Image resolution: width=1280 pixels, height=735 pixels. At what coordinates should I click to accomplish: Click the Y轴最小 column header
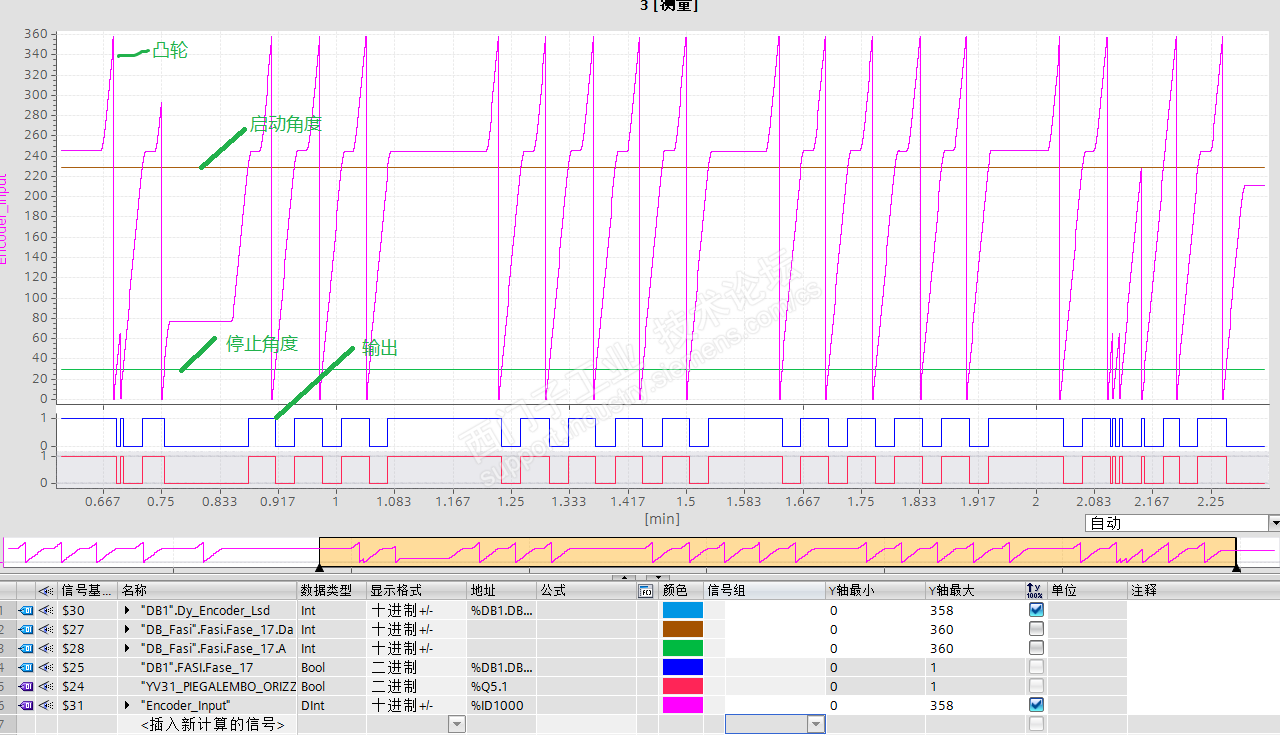(x=876, y=591)
